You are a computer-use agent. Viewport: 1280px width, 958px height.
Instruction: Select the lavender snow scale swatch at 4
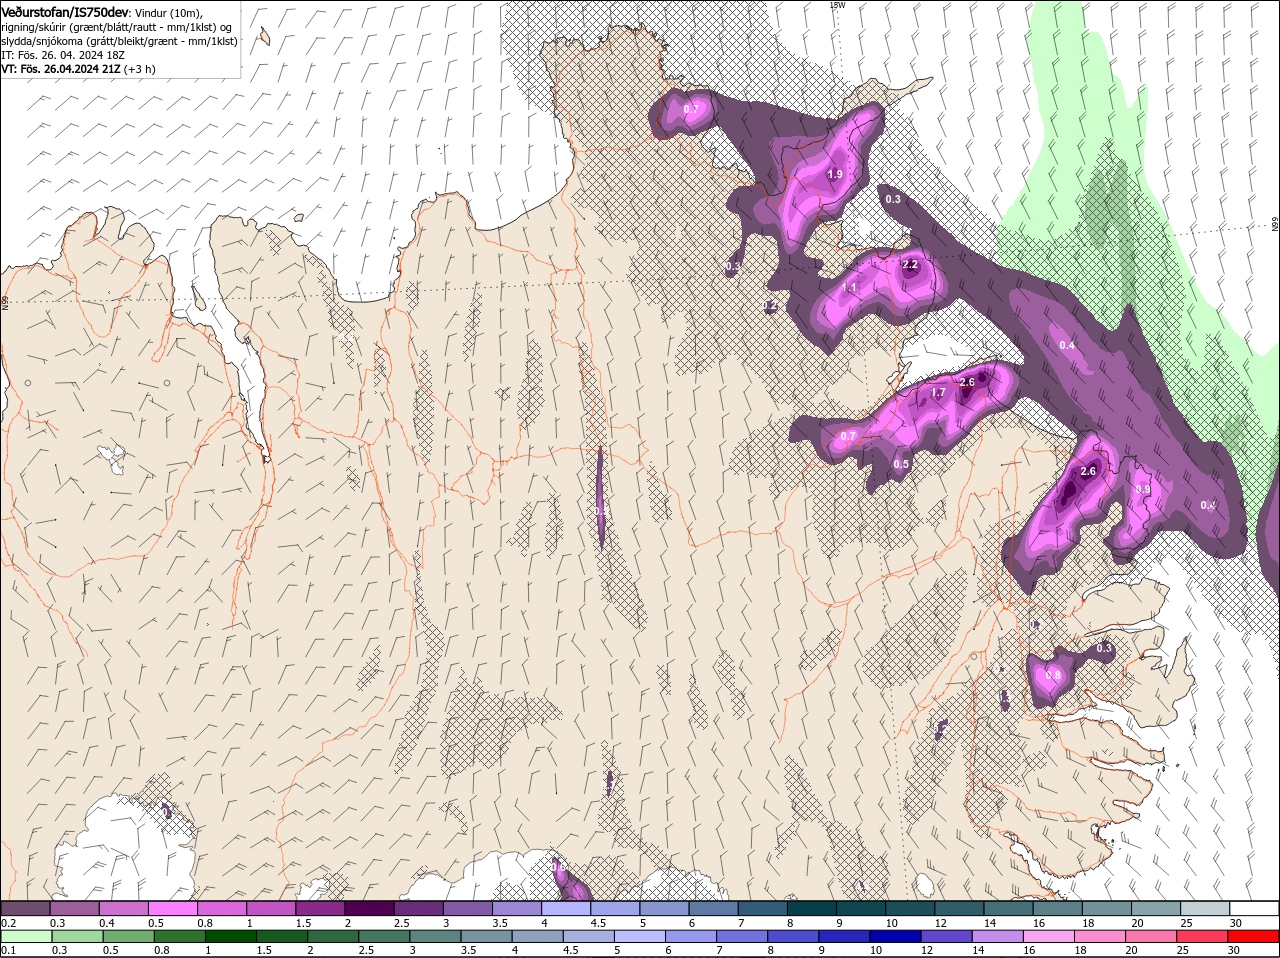click(565, 908)
